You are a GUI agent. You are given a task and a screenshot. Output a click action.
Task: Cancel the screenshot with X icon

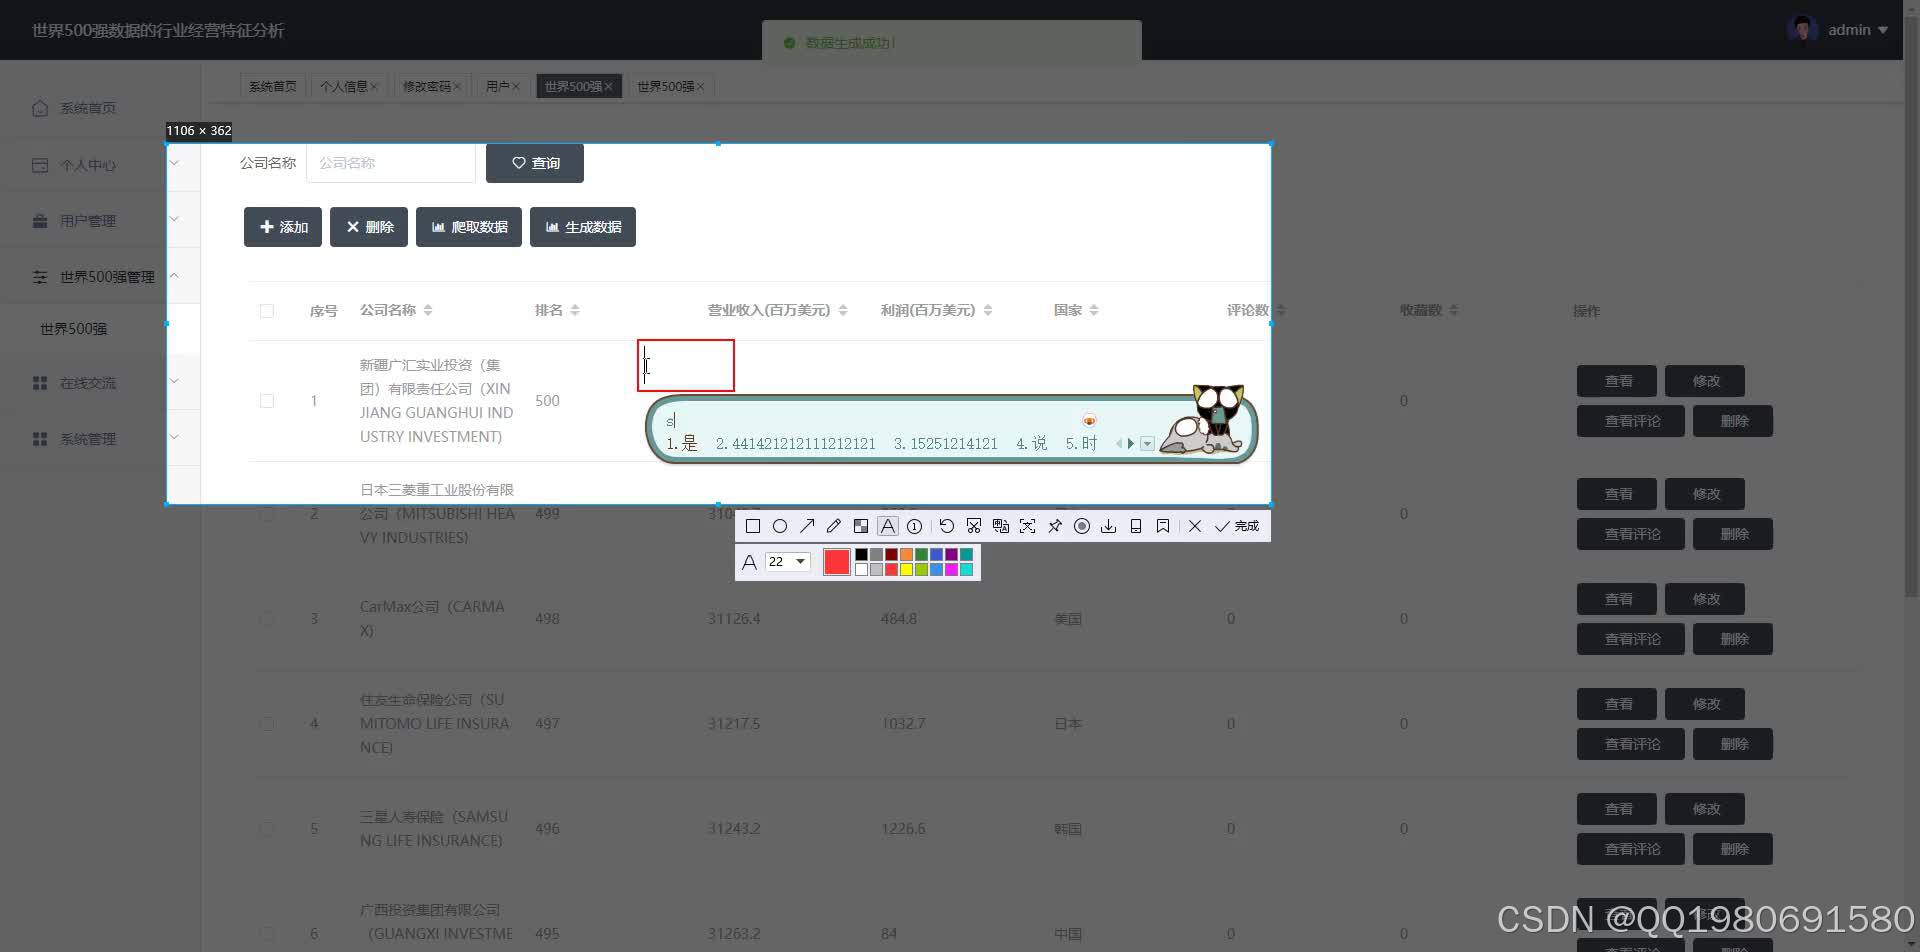coord(1195,526)
